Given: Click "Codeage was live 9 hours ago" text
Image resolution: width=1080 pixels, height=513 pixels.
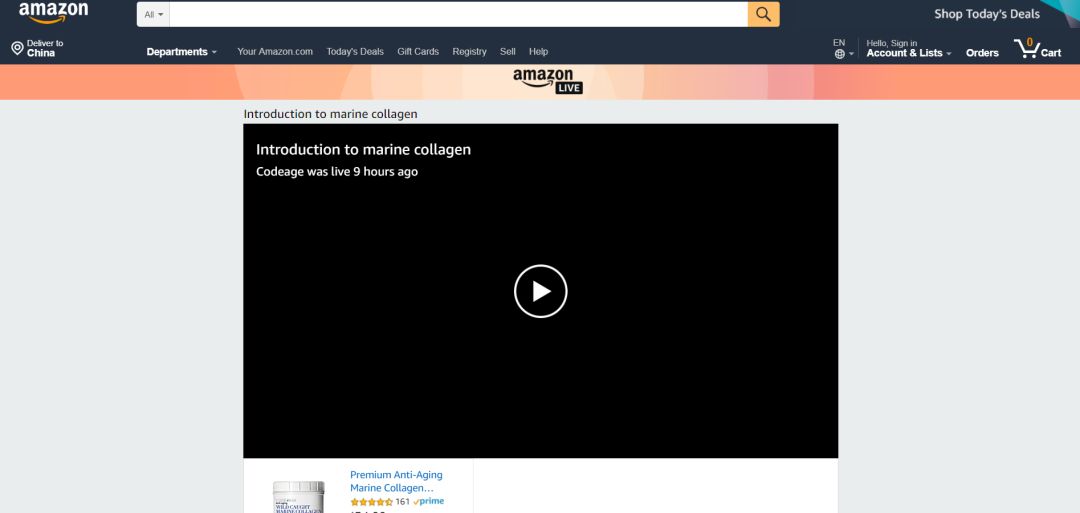Looking at the screenshot, I should [x=337, y=171].
